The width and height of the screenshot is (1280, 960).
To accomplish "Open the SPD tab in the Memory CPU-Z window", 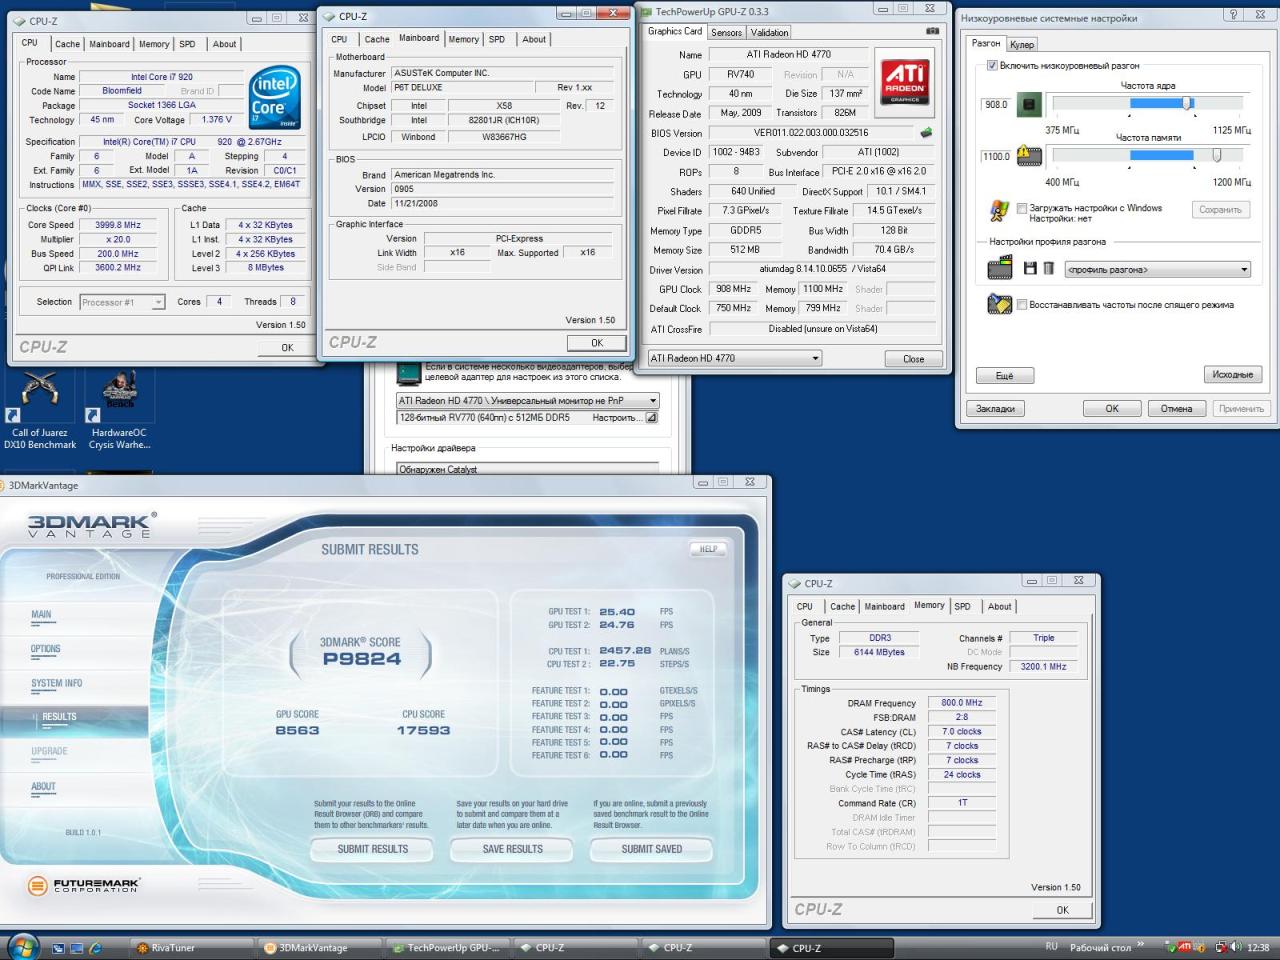I will pyautogui.click(x=962, y=606).
